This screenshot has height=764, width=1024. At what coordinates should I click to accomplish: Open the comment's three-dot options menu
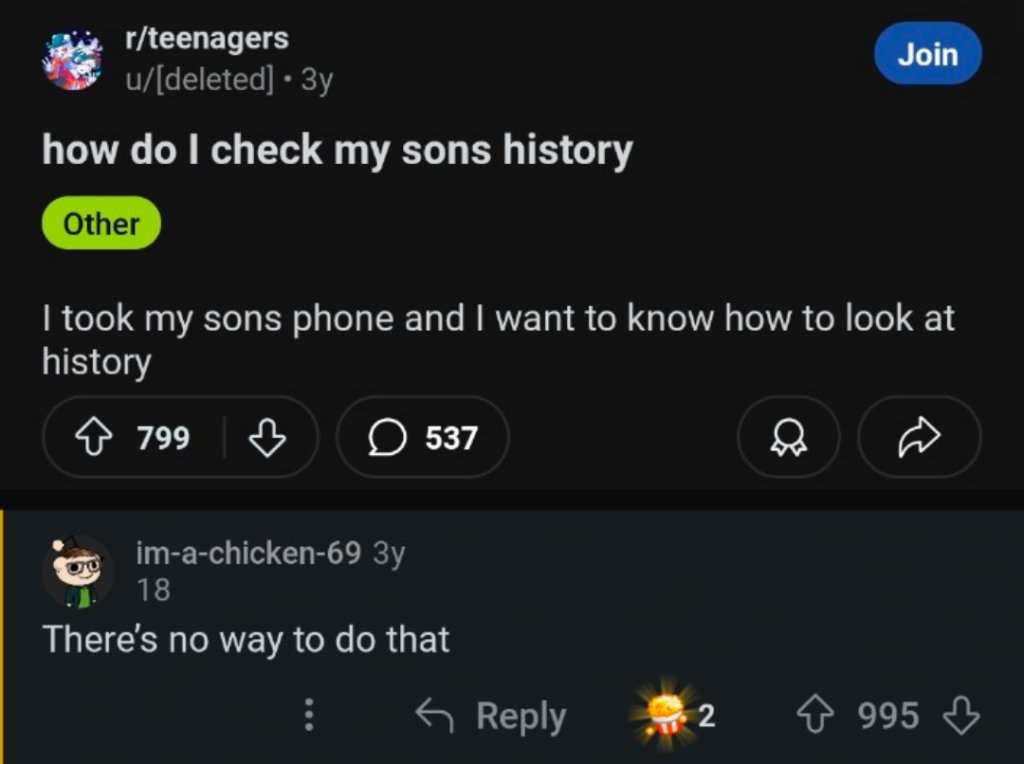point(309,716)
